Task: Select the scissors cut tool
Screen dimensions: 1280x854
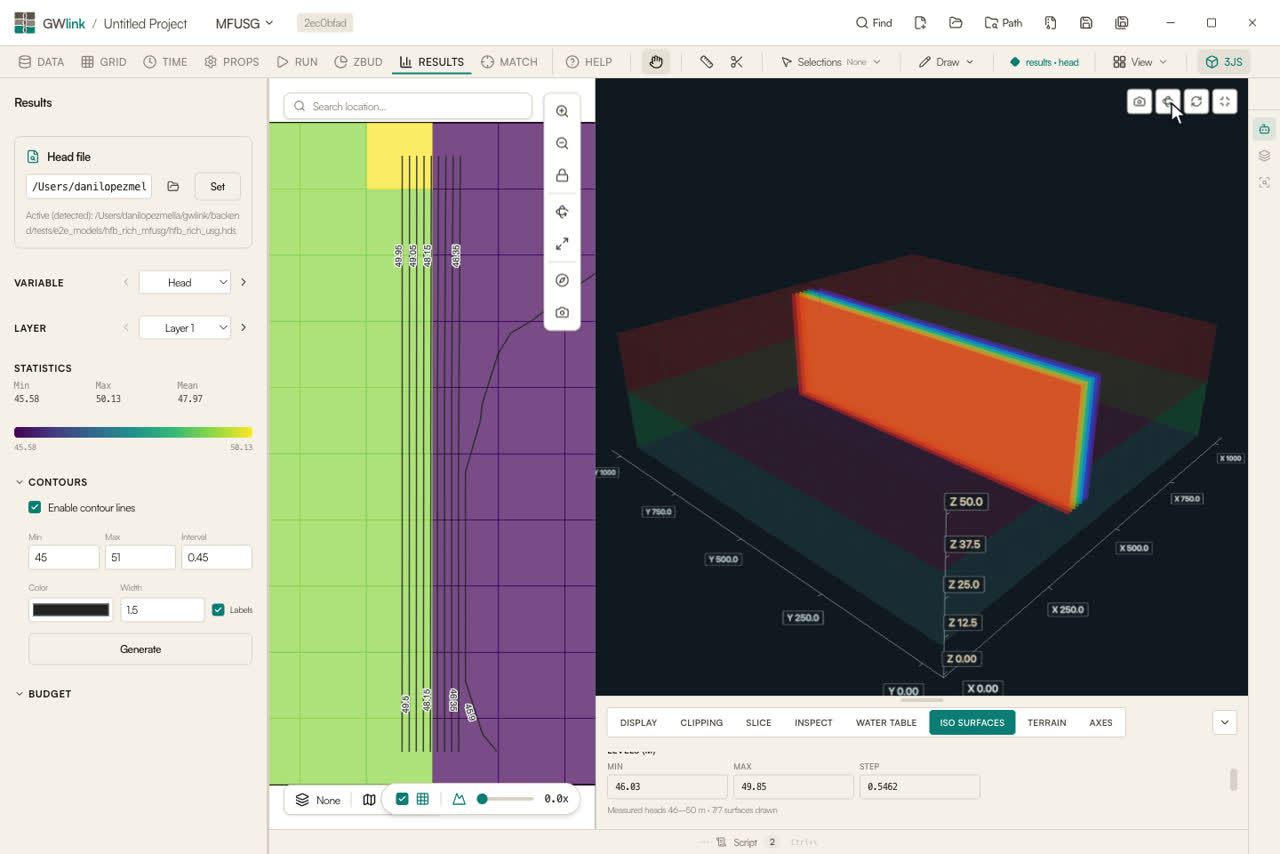Action: pos(737,62)
